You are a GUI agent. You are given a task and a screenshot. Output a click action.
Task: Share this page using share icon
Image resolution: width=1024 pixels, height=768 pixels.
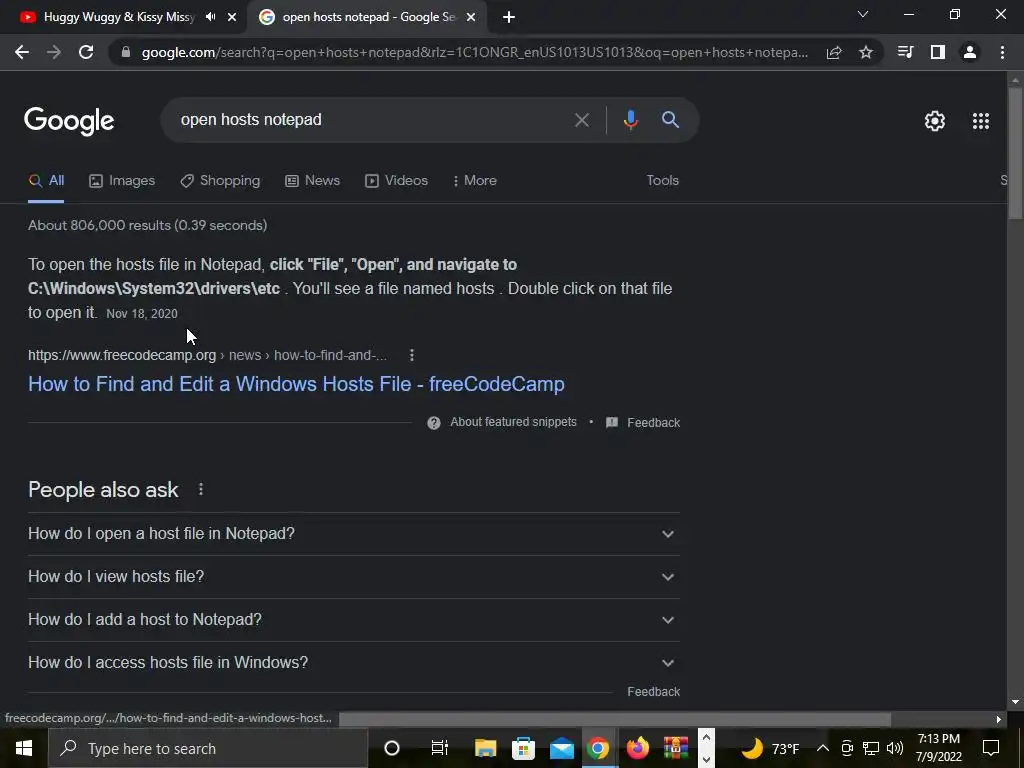click(x=834, y=52)
